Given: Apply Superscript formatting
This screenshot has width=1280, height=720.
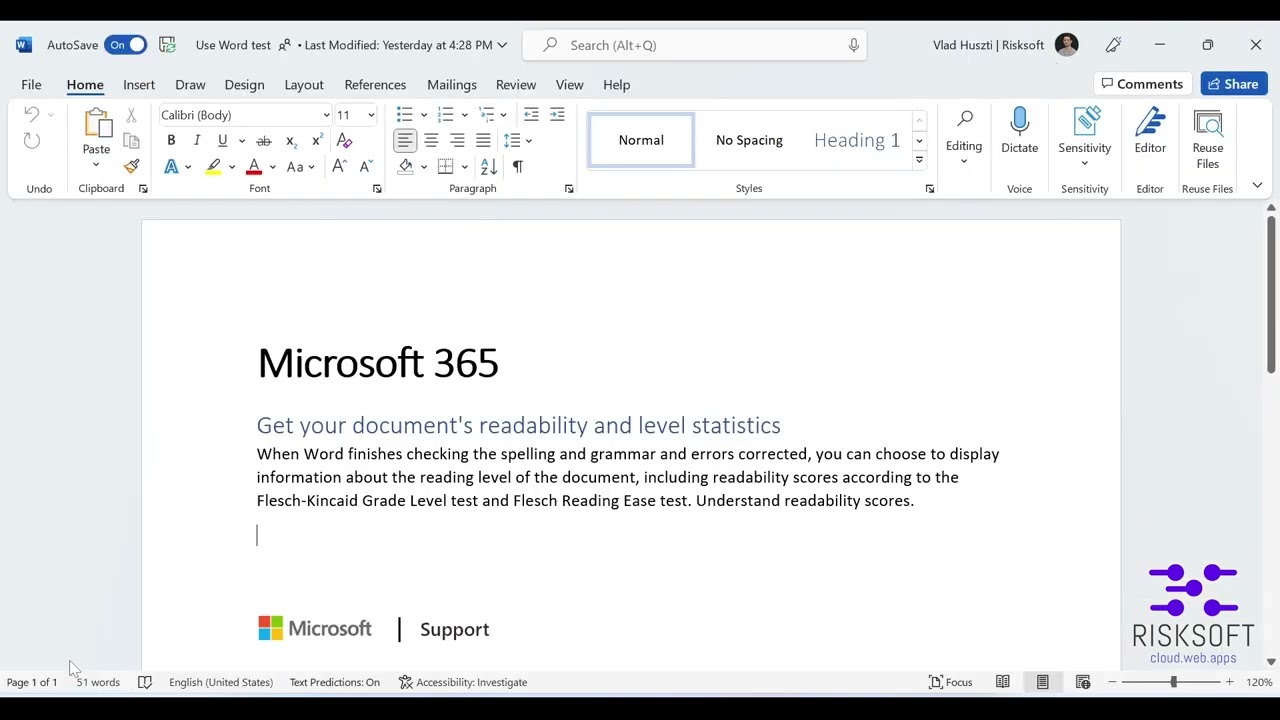Looking at the screenshot, I should point(316,141).
